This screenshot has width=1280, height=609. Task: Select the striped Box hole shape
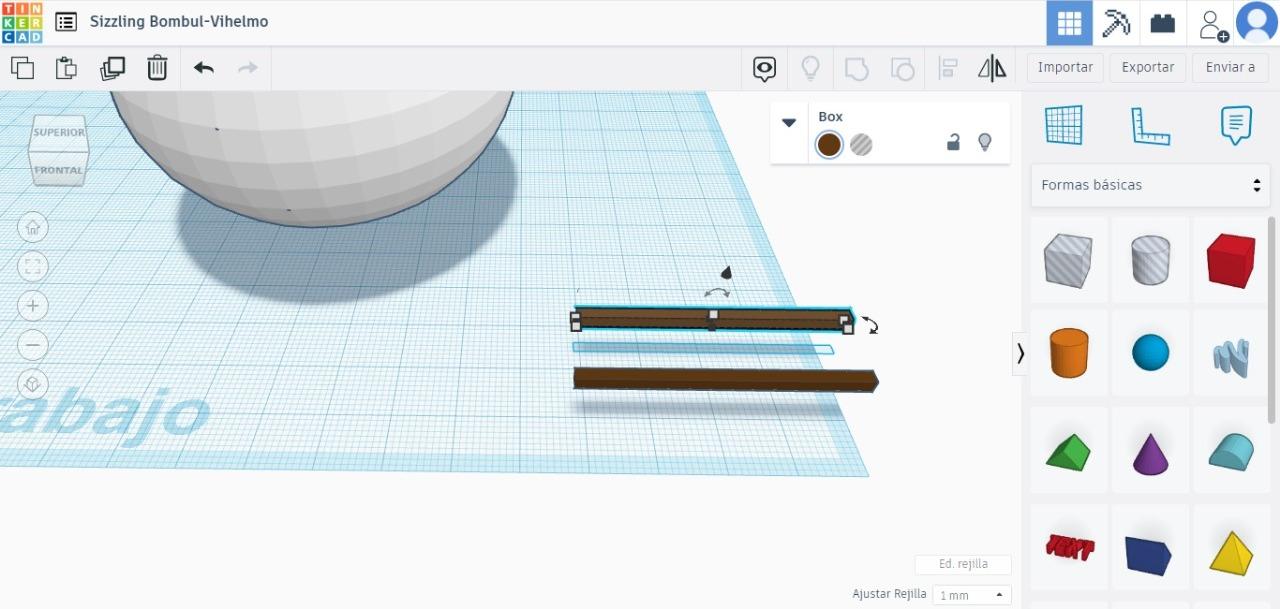pyautogui.click(x=1068, y=260)
